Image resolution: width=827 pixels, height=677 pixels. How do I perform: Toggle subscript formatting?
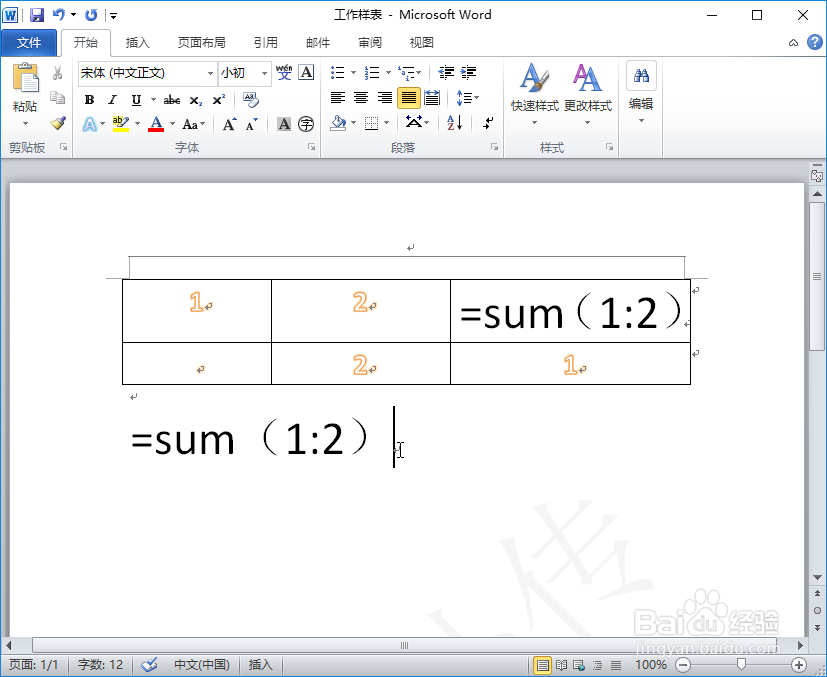click(x=196, y=99)
